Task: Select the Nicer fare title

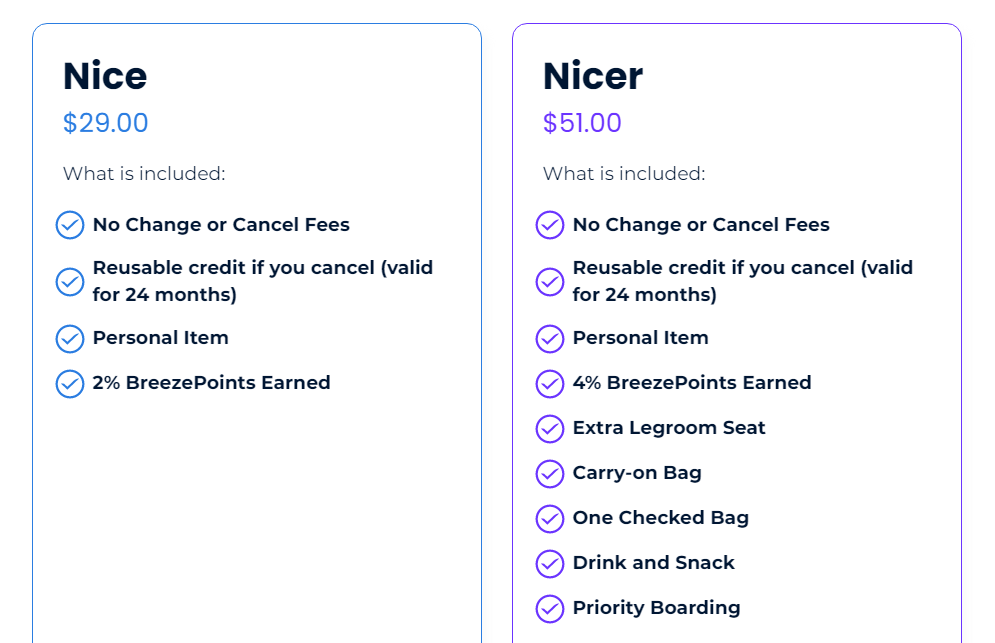Action: [593, 76]
